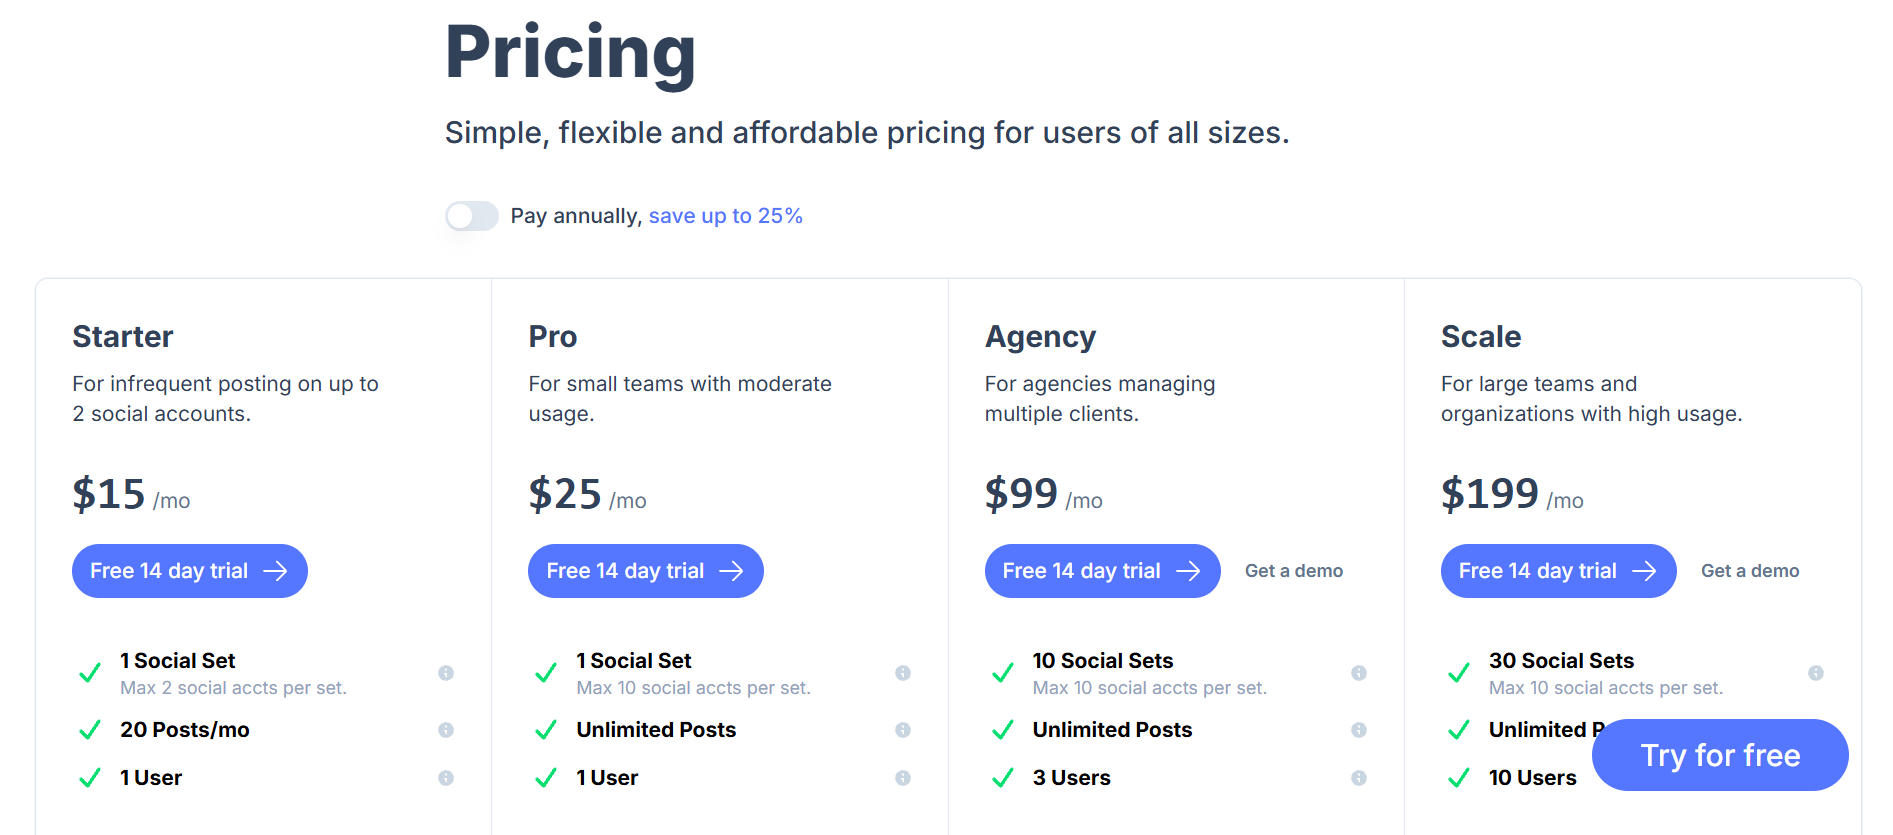Click info icon beside Scale's 10 Users

click(1815, 777)
